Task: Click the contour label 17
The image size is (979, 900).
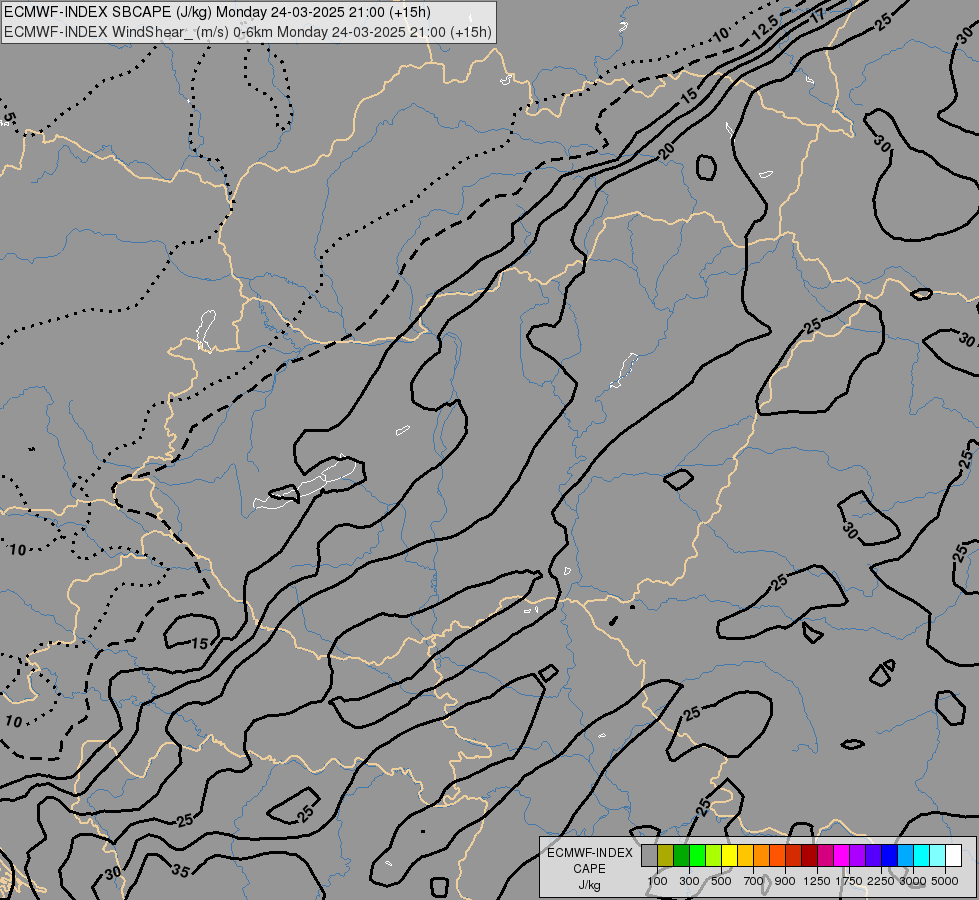Action: tap(819, 14)
